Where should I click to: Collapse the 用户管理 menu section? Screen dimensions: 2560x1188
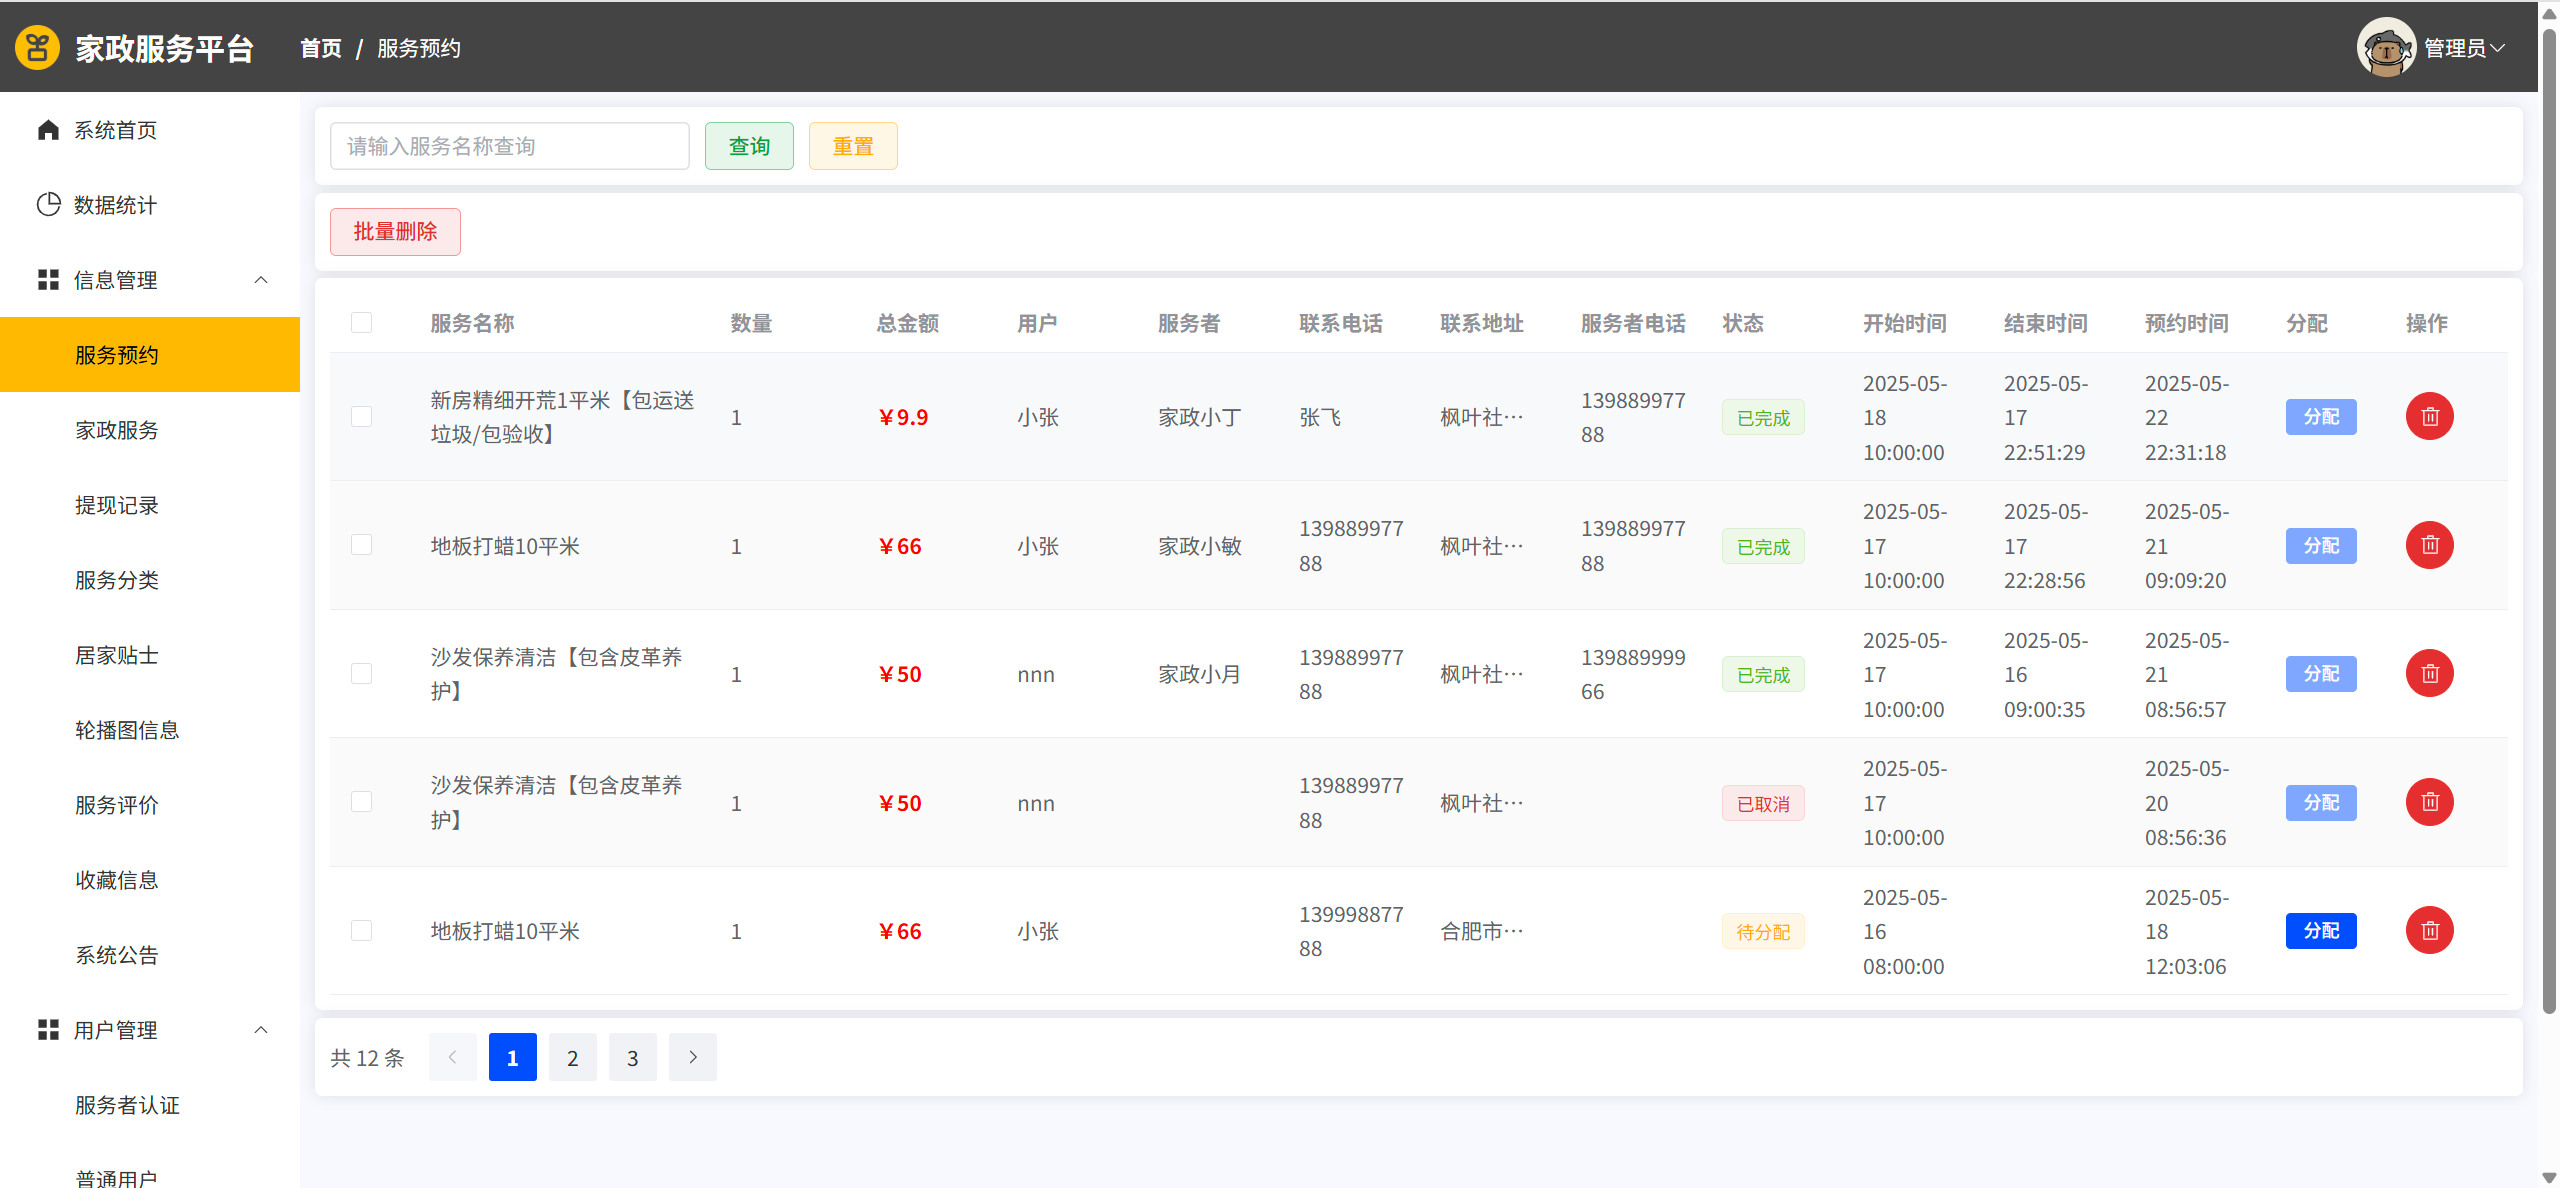[261, 1030]
